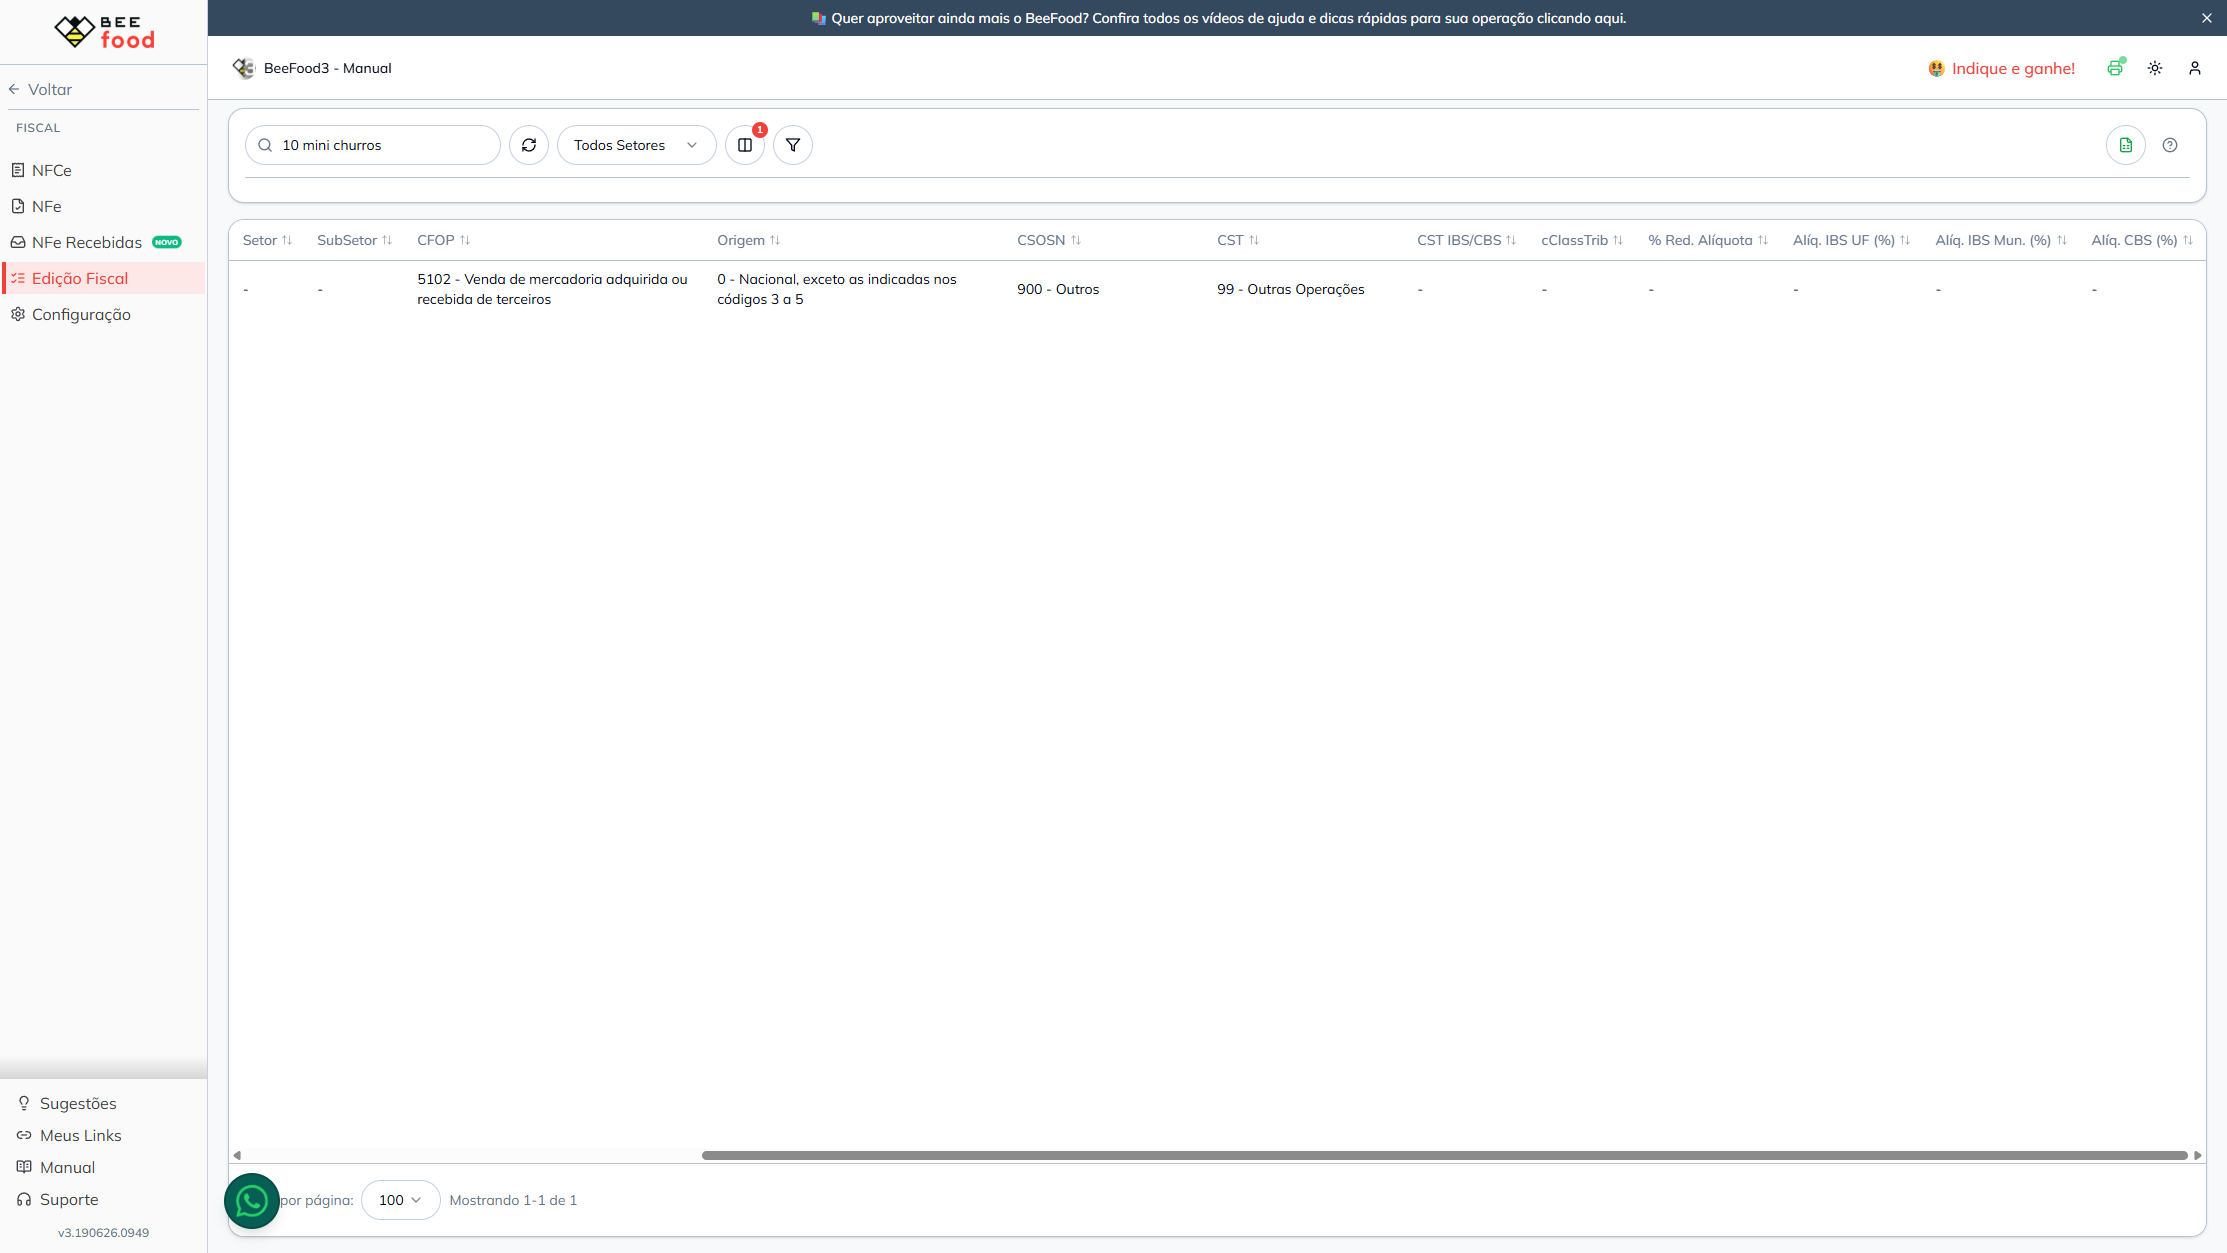Sort by the Origem column
This screenshot has height=1253, width=2227.
tap(749, 240)
